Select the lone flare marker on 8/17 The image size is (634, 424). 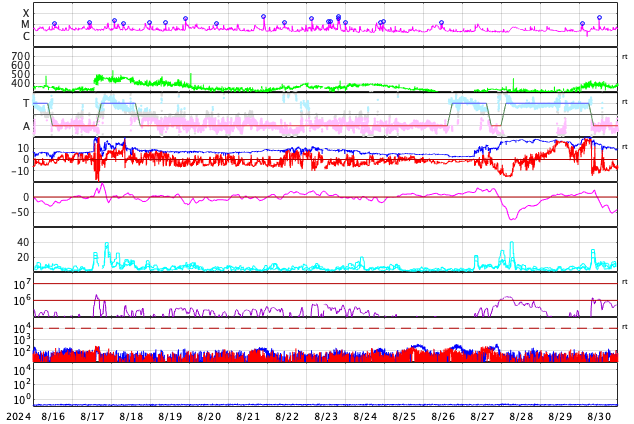coord(90,23)
